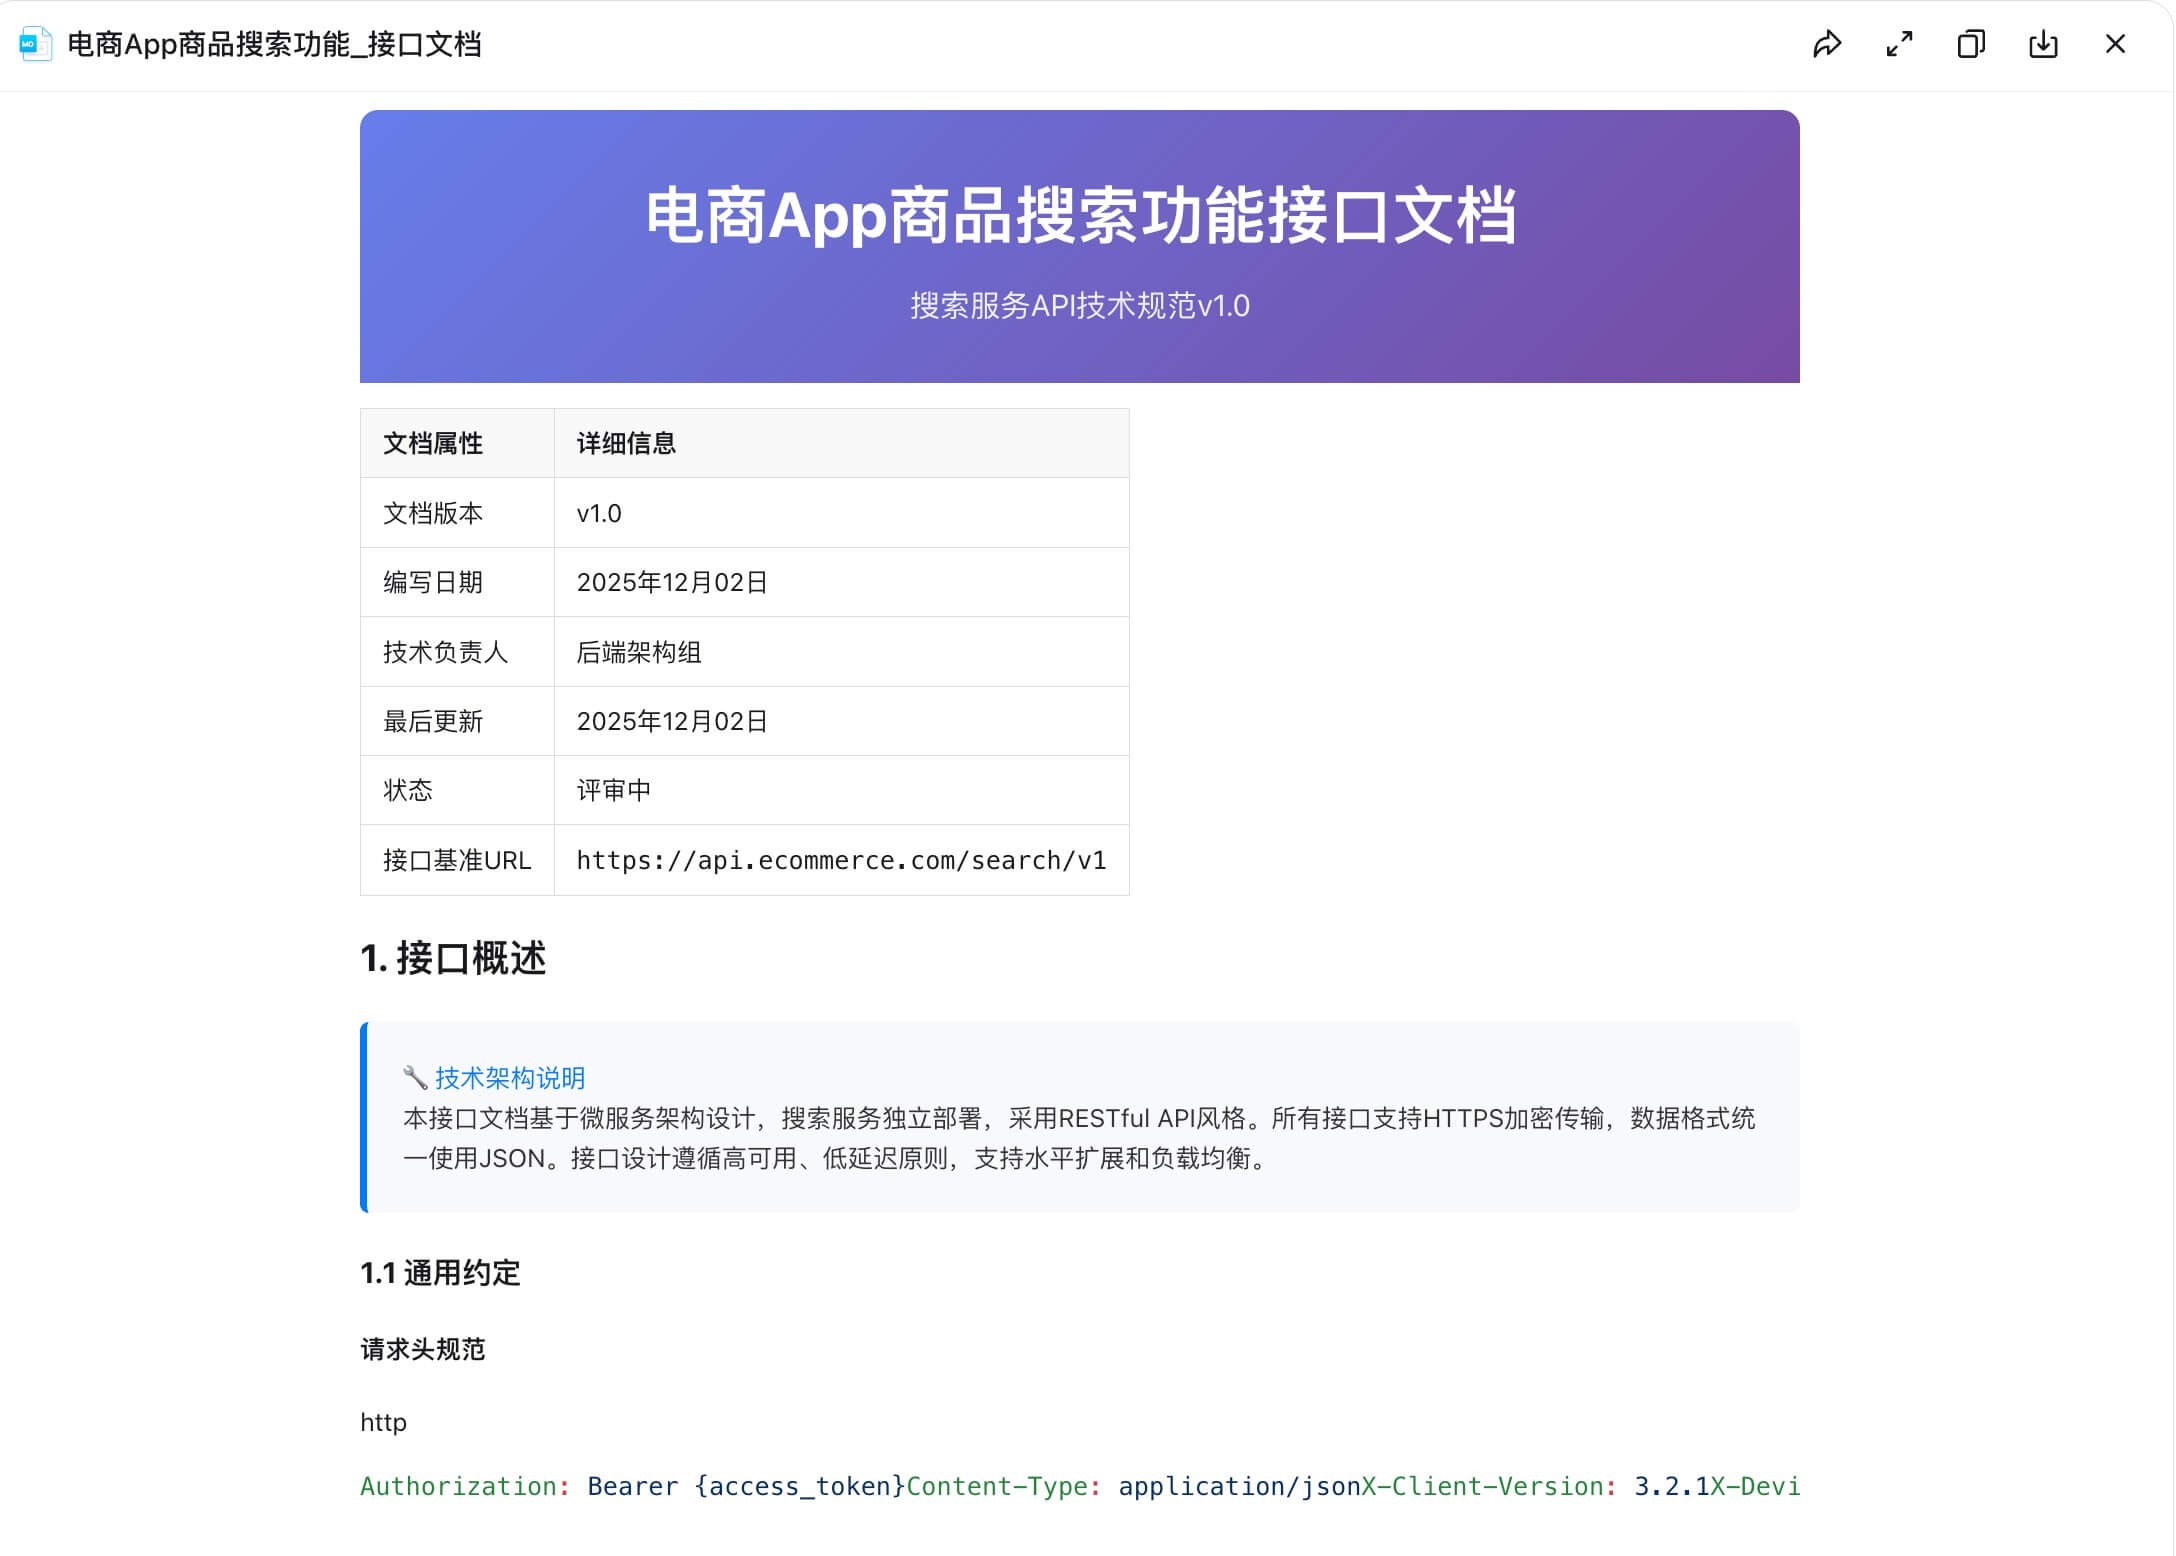Enter fullscreen preview mode
The width and height of the screenshot is (2176, 1556).
[1899, 44]
